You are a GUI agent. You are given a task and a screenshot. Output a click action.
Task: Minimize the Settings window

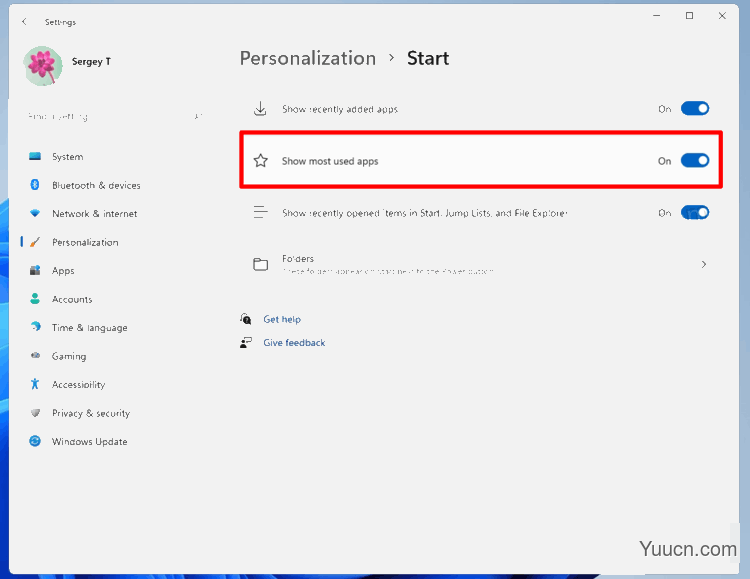pyautogui.click(x=657, y=16)
